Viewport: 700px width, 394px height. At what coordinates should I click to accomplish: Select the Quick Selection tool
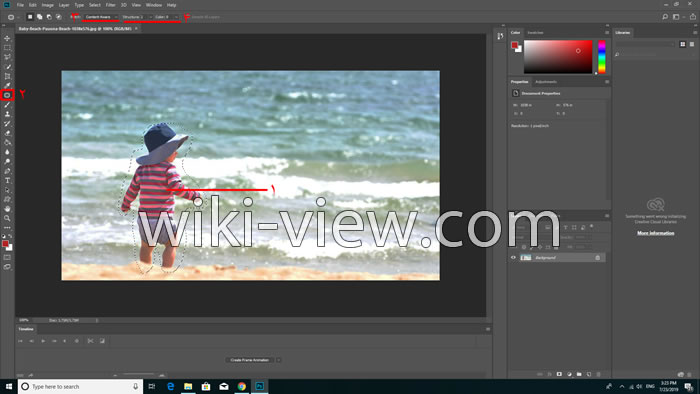7,66
